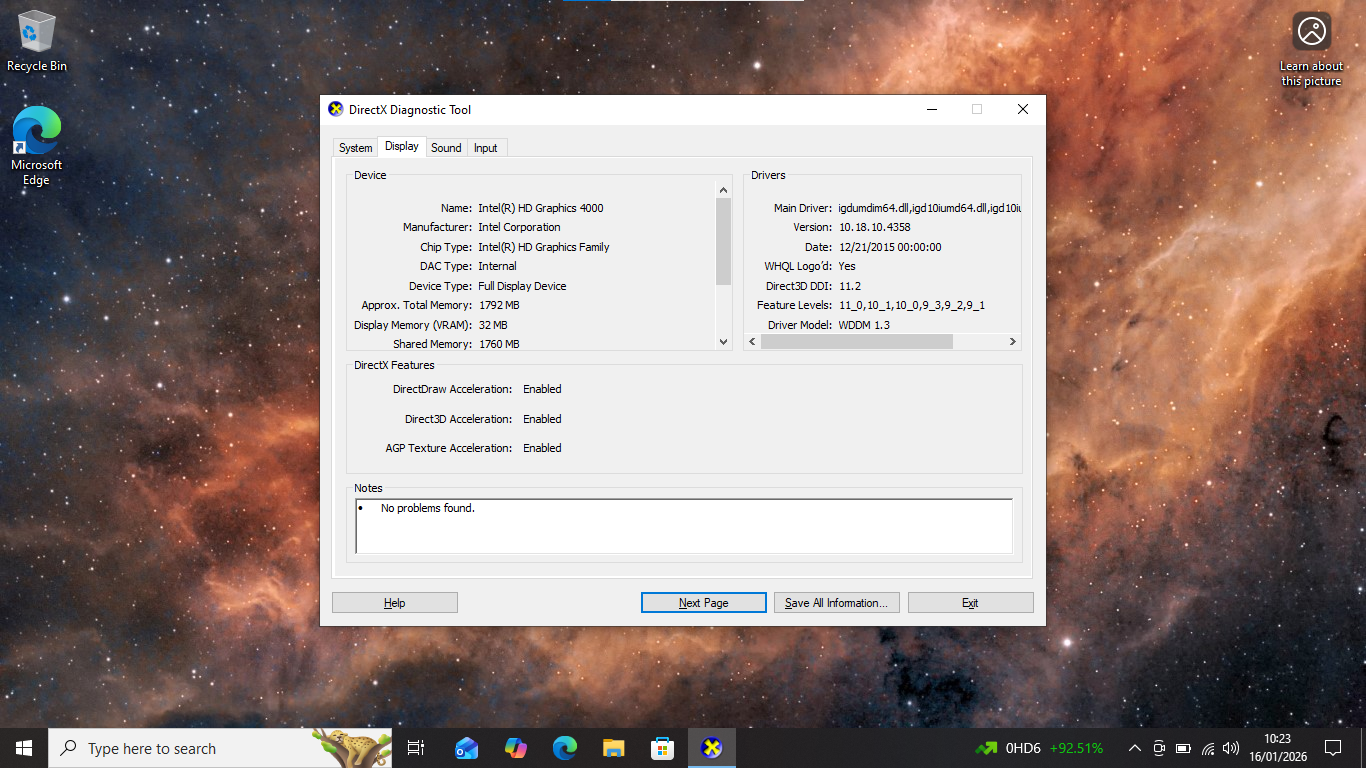The width and height of the screenshot is (1366, 768).
Task: Click the Drivers horizontal scrollbar thumb
Action: pyautogui.click(x=856, y=342)
